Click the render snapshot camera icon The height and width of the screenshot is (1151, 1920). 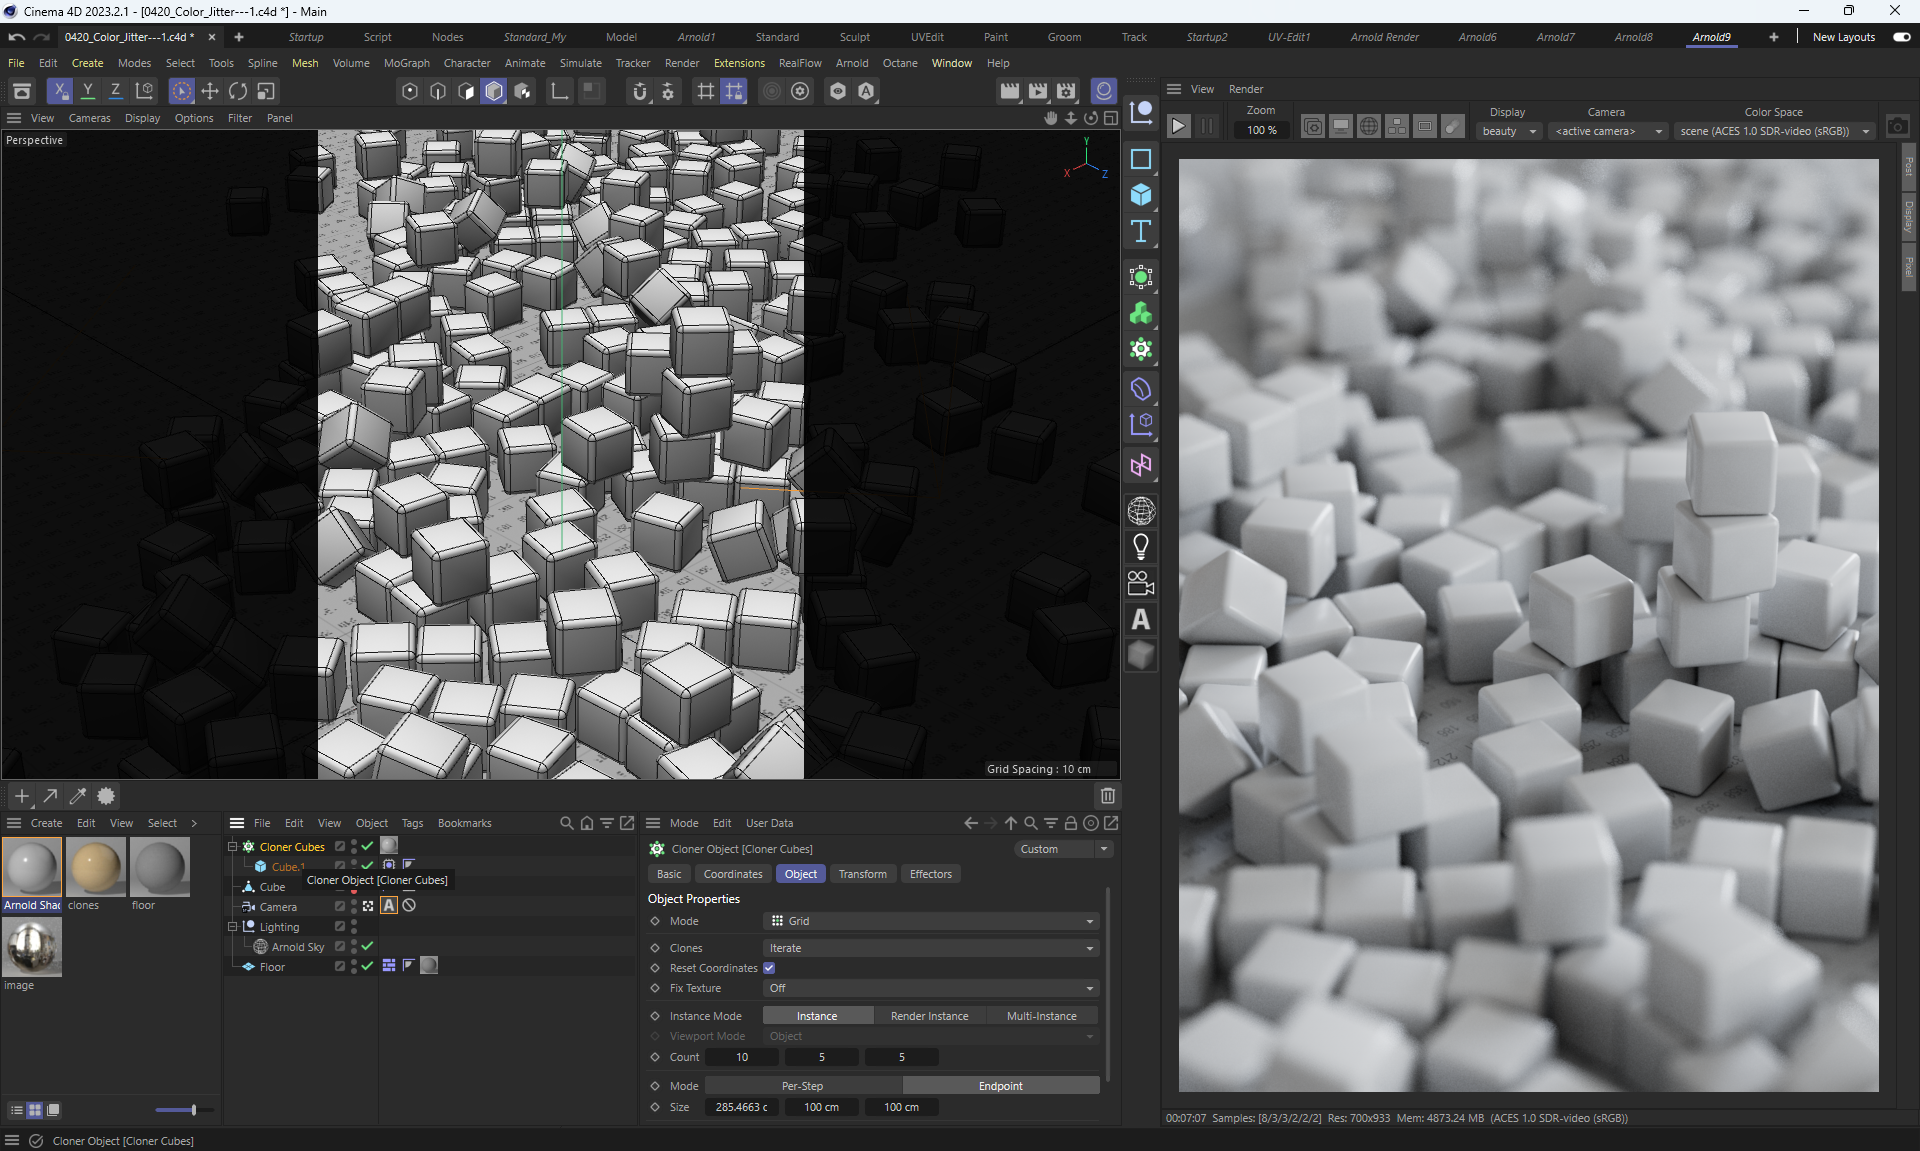[1897, 127]
